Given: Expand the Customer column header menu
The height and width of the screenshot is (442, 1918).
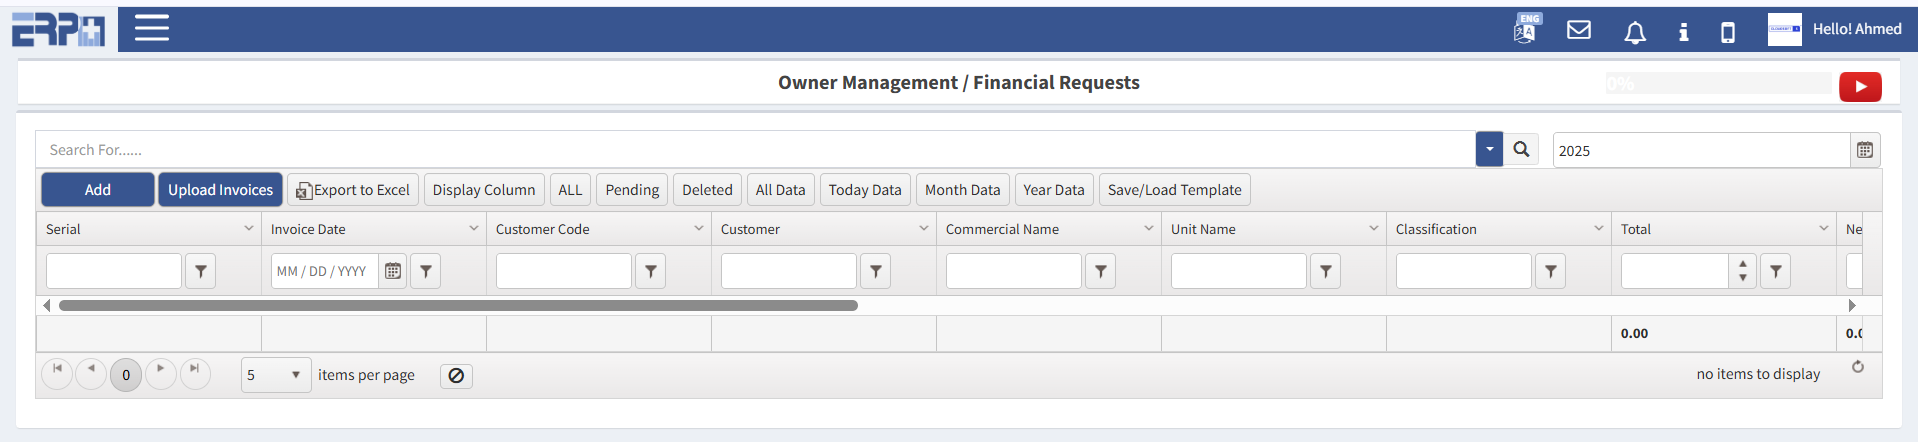Looking at the screenshot, I should (924, 229).
